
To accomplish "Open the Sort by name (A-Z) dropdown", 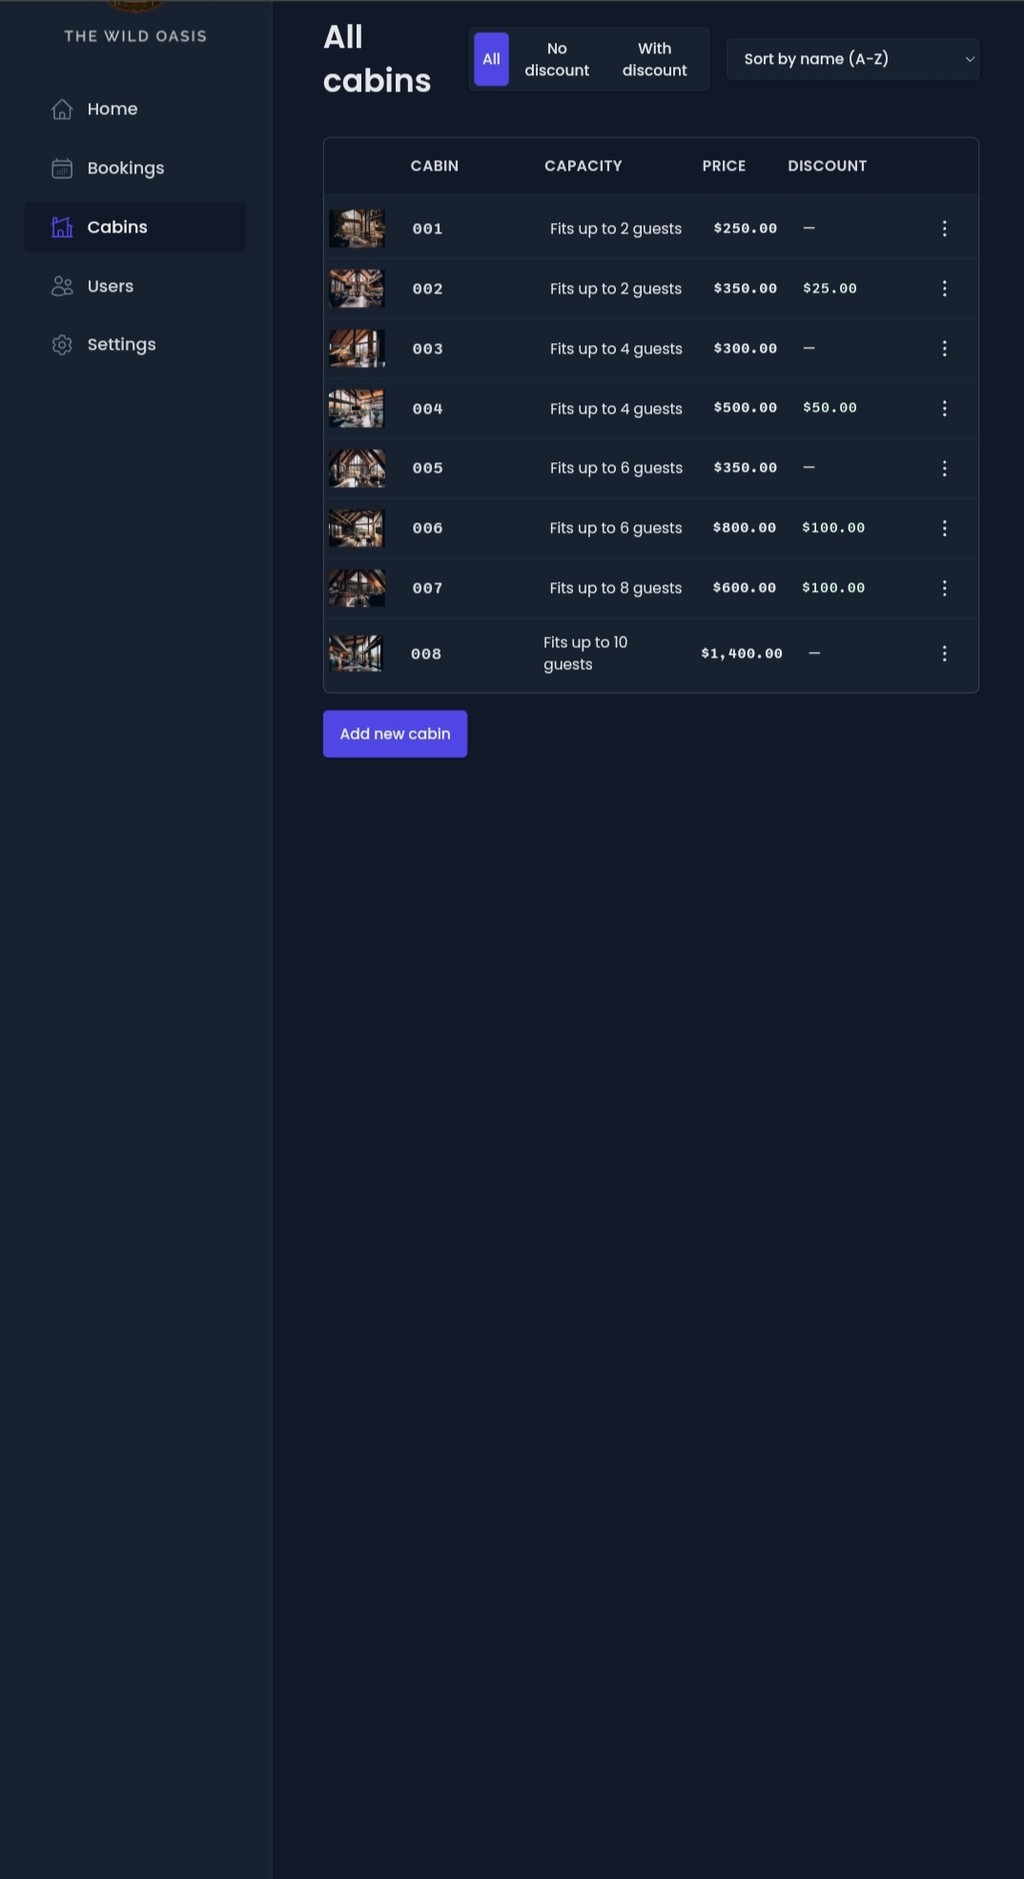I will (852, 59).
